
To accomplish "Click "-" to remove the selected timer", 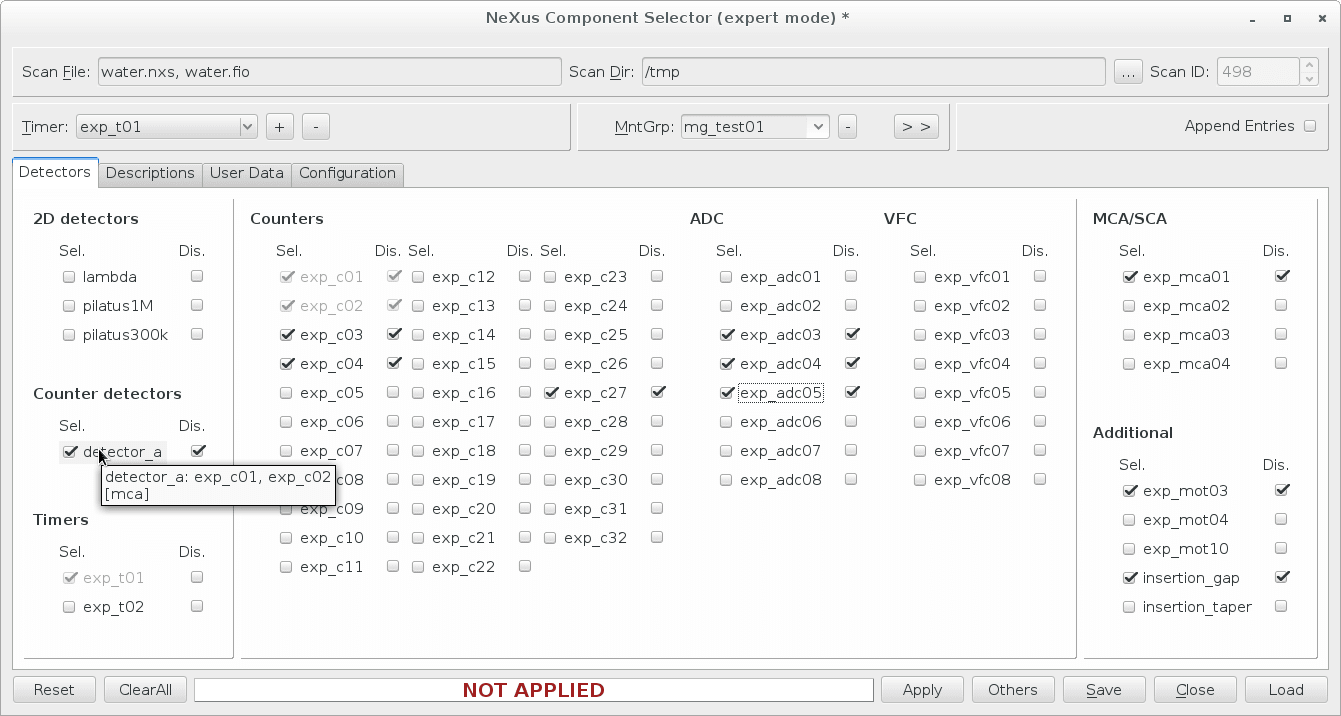I will pyautogui.click(x=315, y=126).
